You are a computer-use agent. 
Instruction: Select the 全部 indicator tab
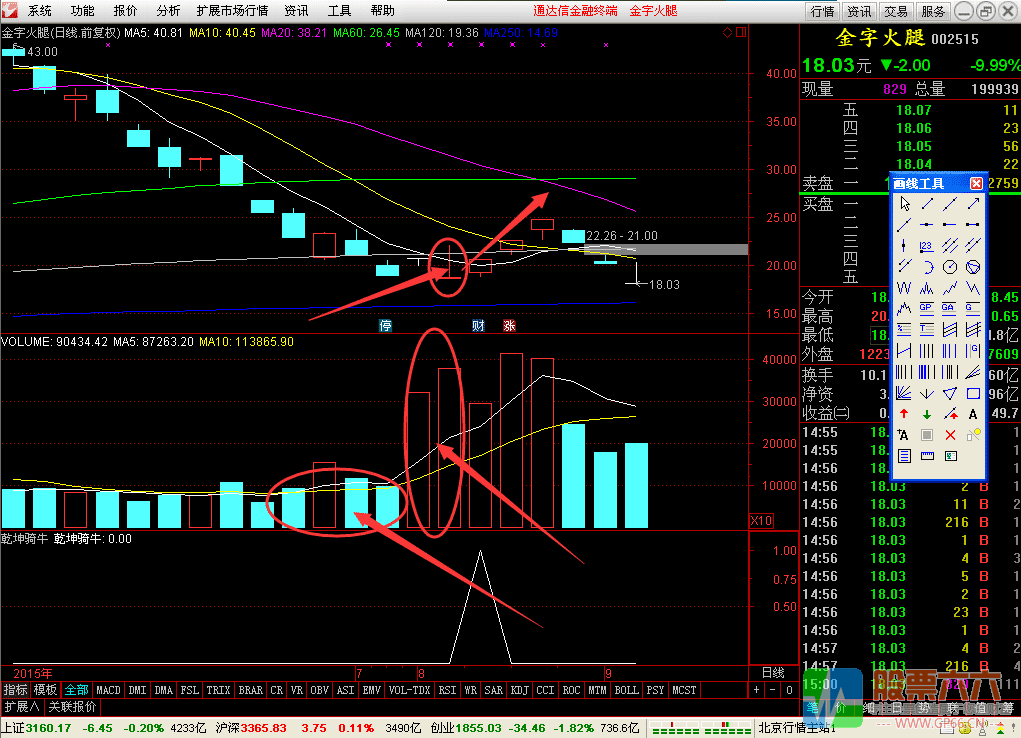click(76, 690)
